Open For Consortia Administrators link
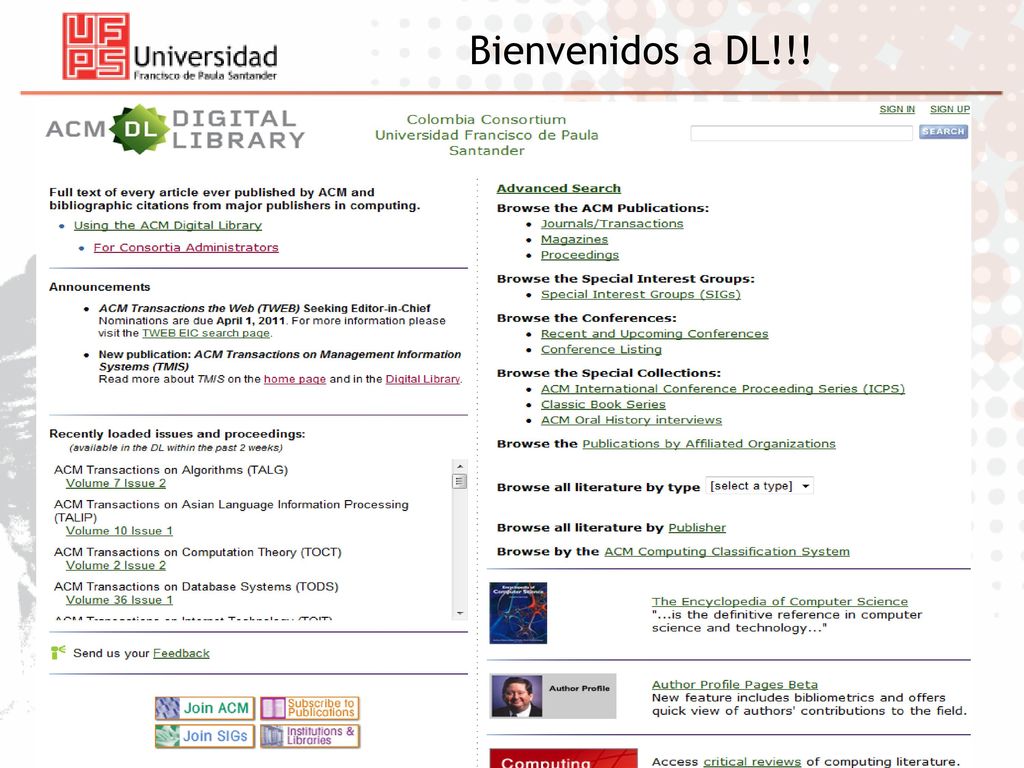The height and width of the screenshot is (768, 1024). [x=186, y=247]
